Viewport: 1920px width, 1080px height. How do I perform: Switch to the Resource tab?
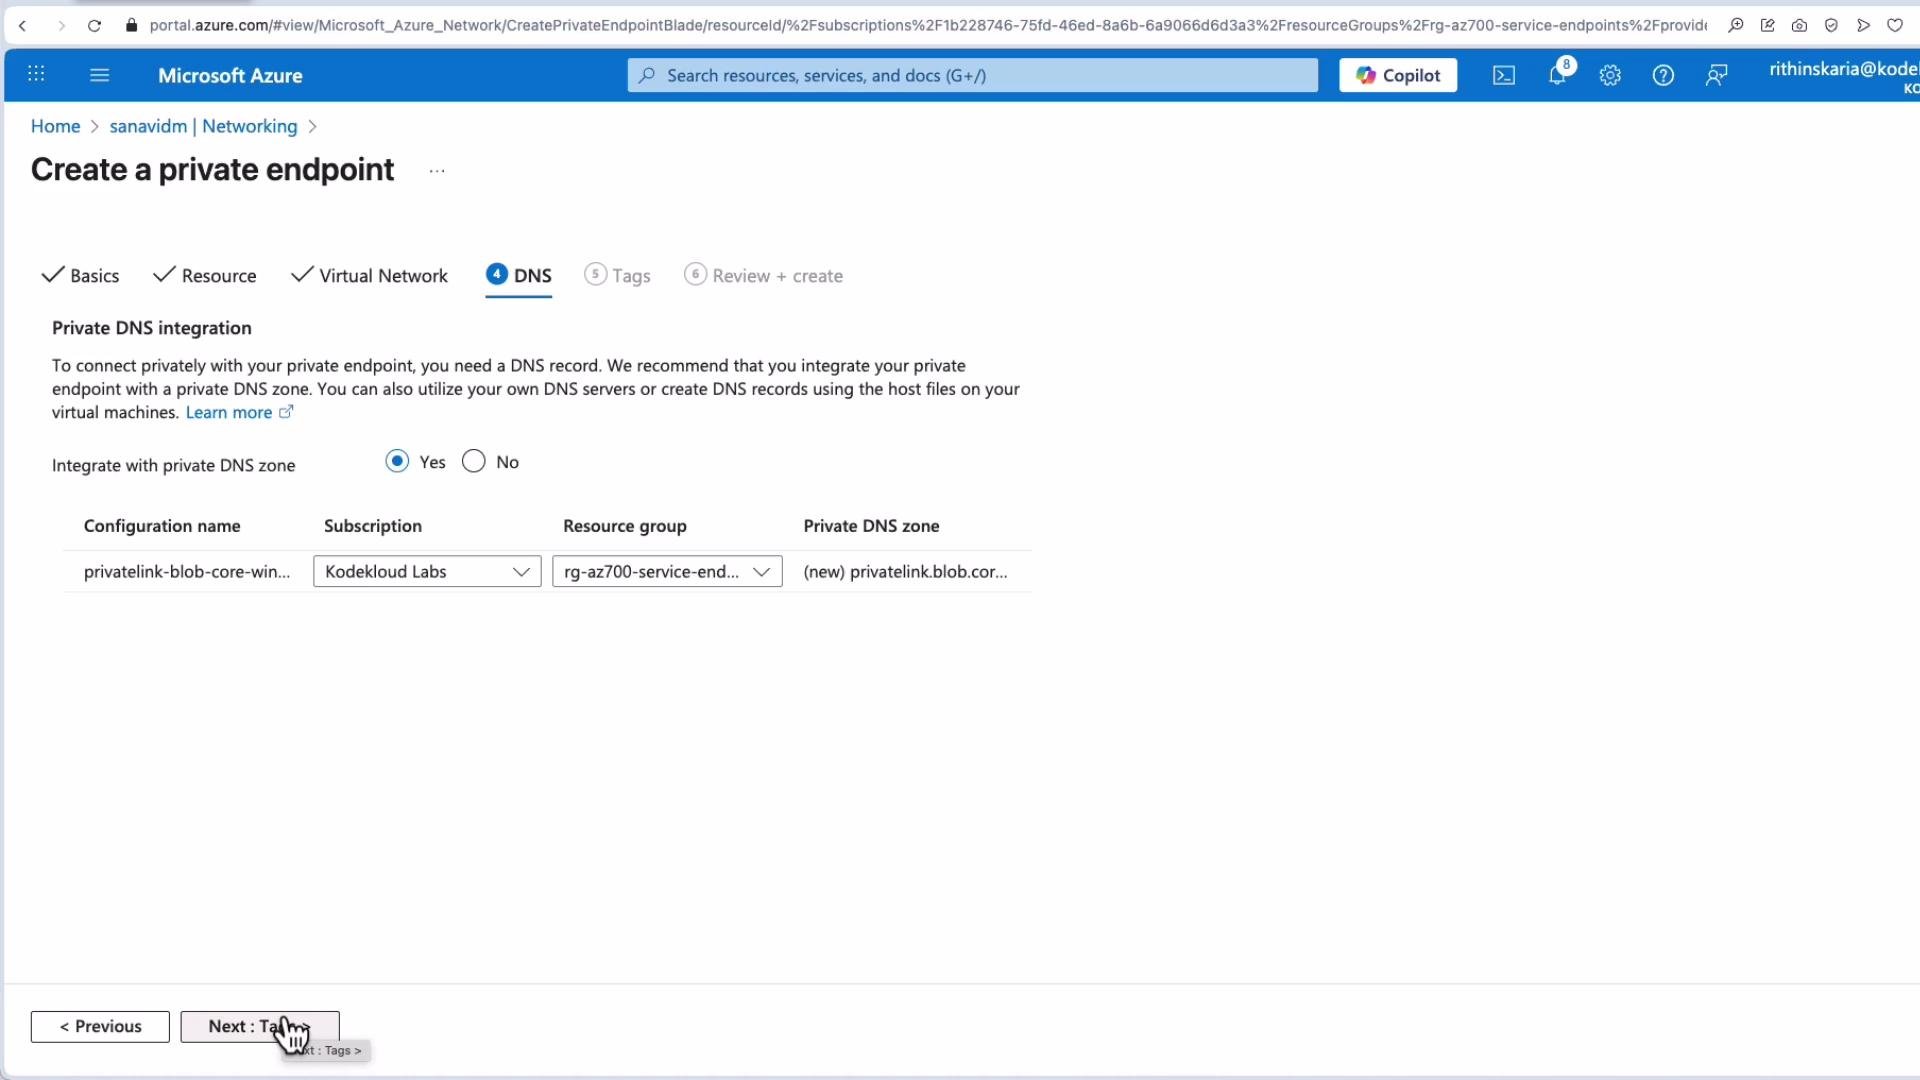pyautogui.click(x=205, y=276)
